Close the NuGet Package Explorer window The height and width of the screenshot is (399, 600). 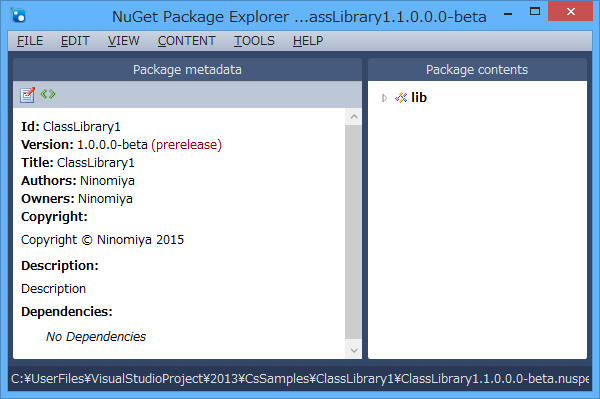pos(571,11)
